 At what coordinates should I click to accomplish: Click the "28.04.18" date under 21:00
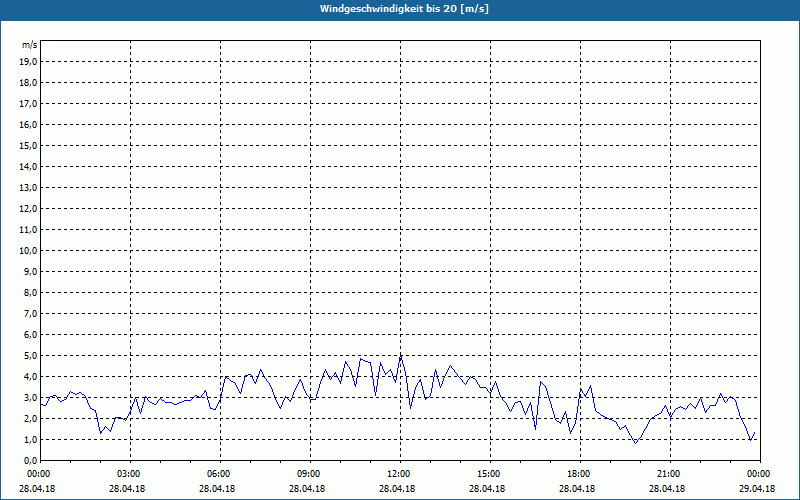point(667,489)
